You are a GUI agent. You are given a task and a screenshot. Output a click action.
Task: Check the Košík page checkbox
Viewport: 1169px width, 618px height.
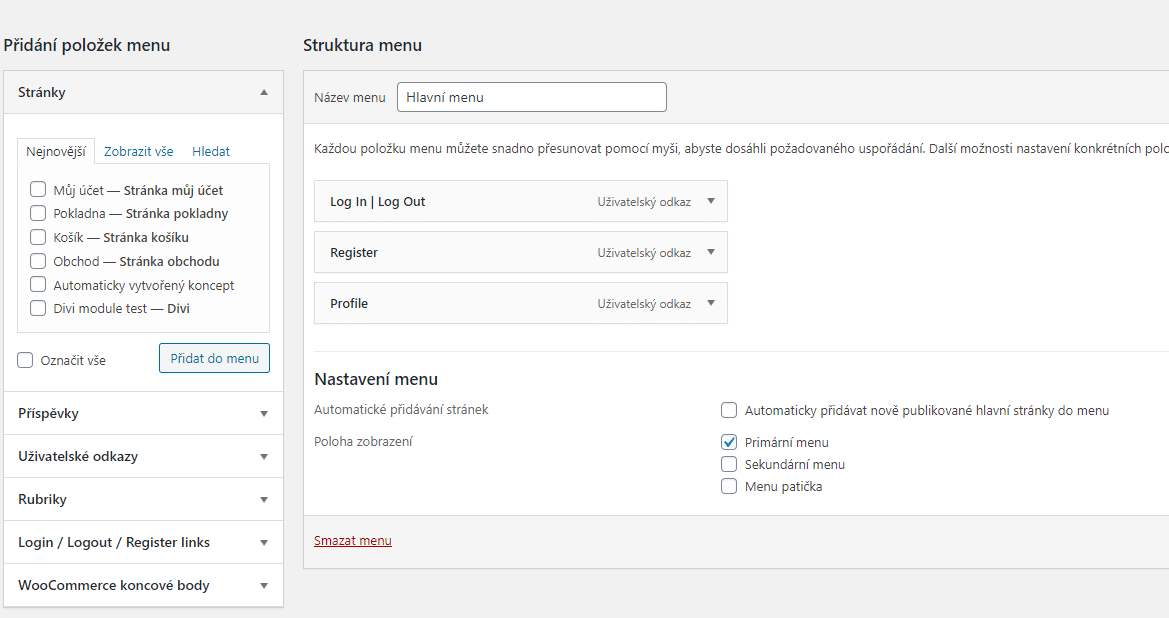tap(38, 237)
